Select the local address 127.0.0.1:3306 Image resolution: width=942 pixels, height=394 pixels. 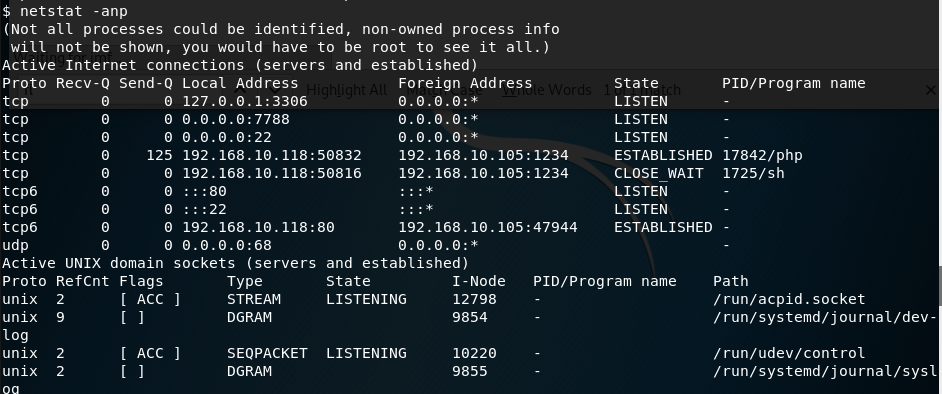[245, 101]
